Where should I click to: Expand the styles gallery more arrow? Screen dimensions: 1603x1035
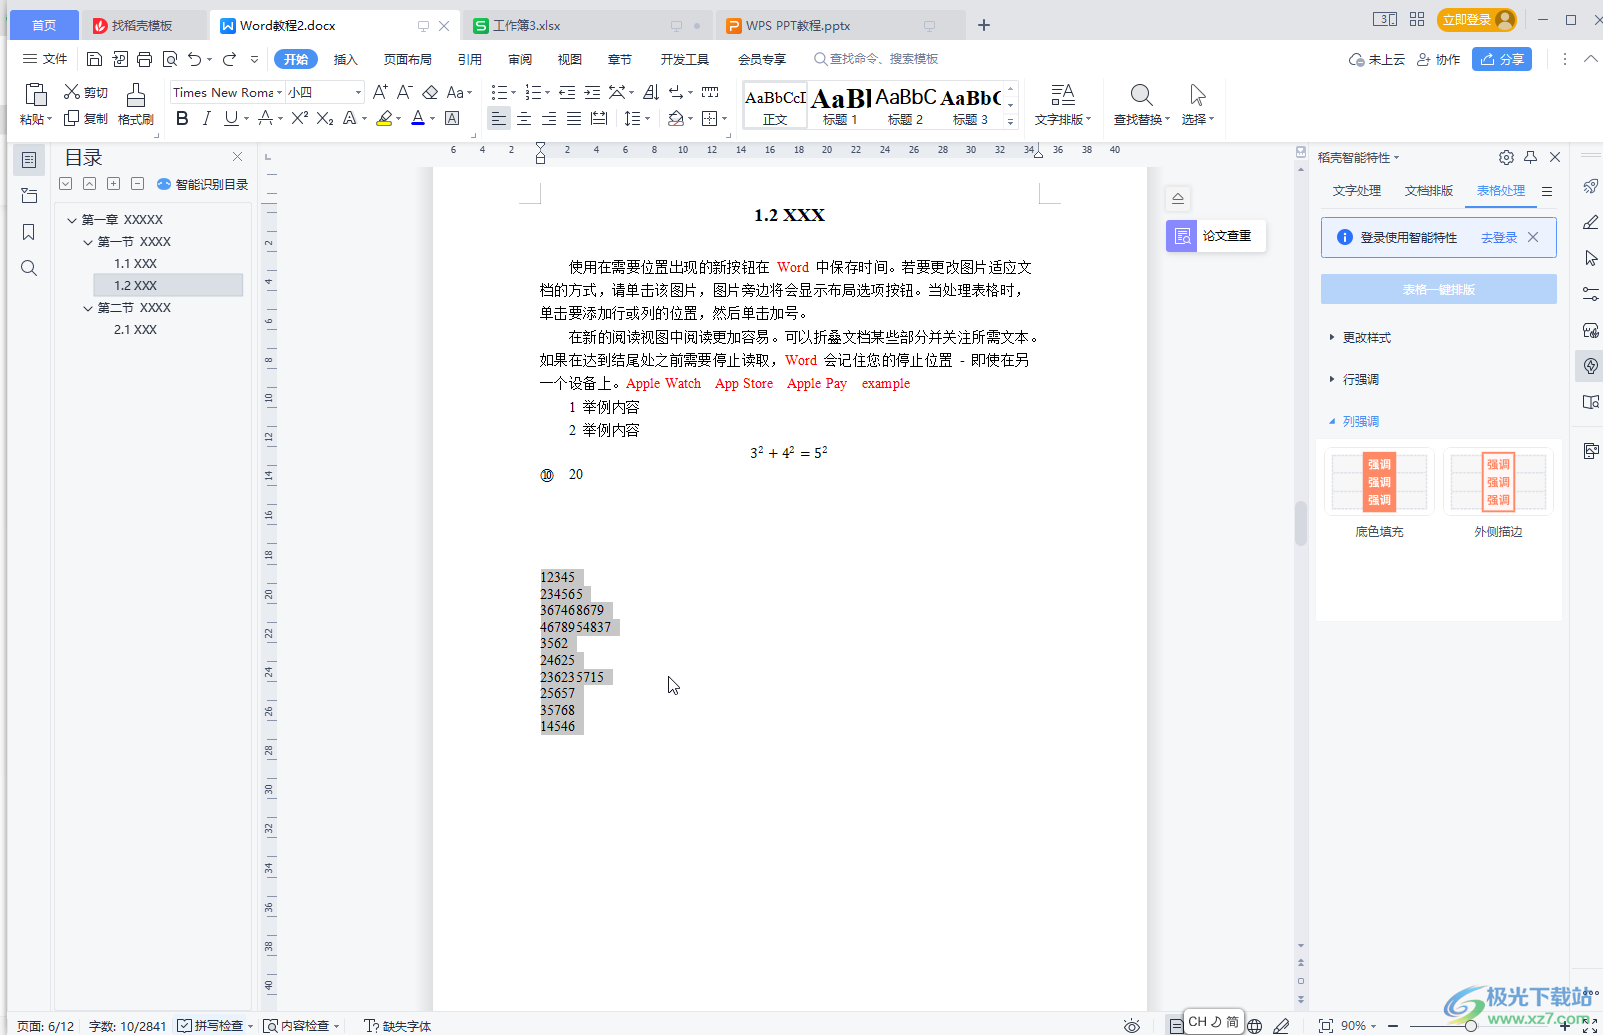[1010, 122]
